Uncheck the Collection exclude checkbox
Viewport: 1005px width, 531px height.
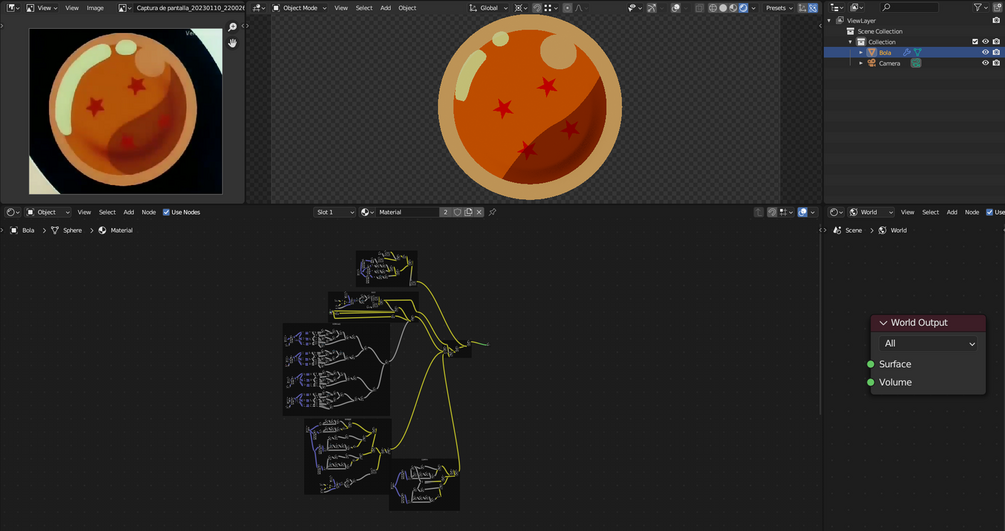[975, 42]
